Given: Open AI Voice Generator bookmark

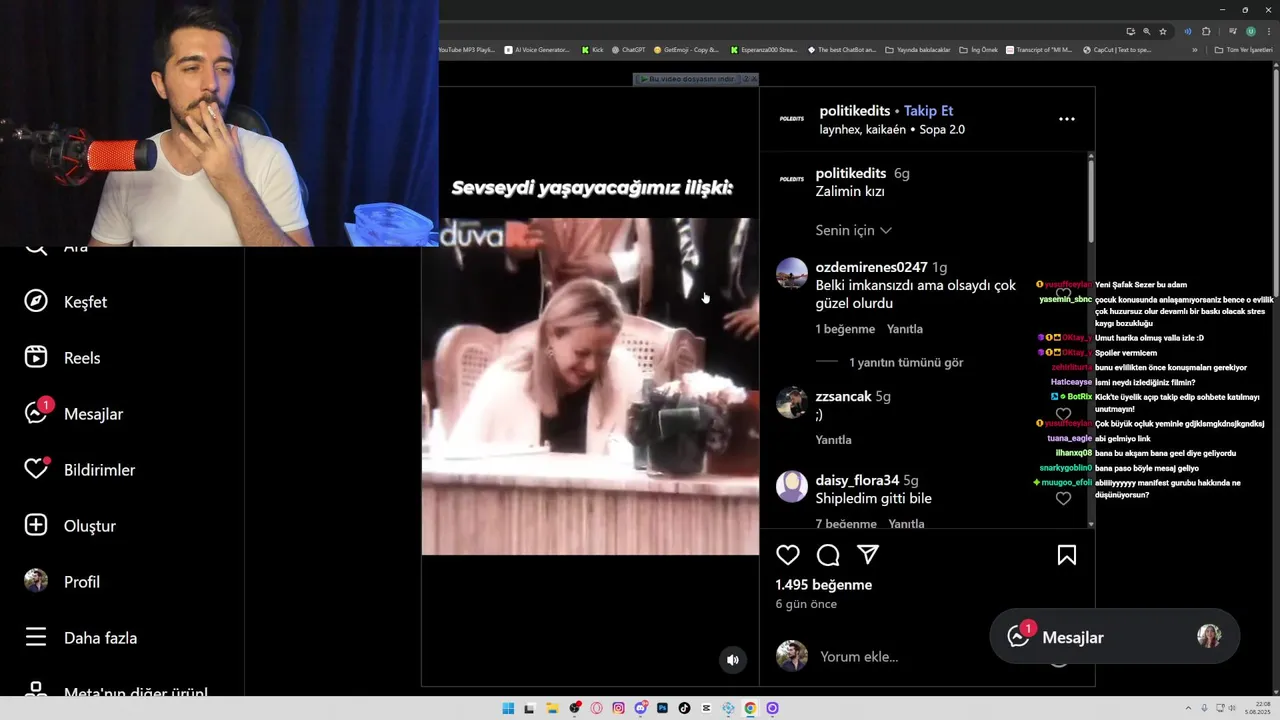Looking at the screenshot, I should [x=538, y=50].
